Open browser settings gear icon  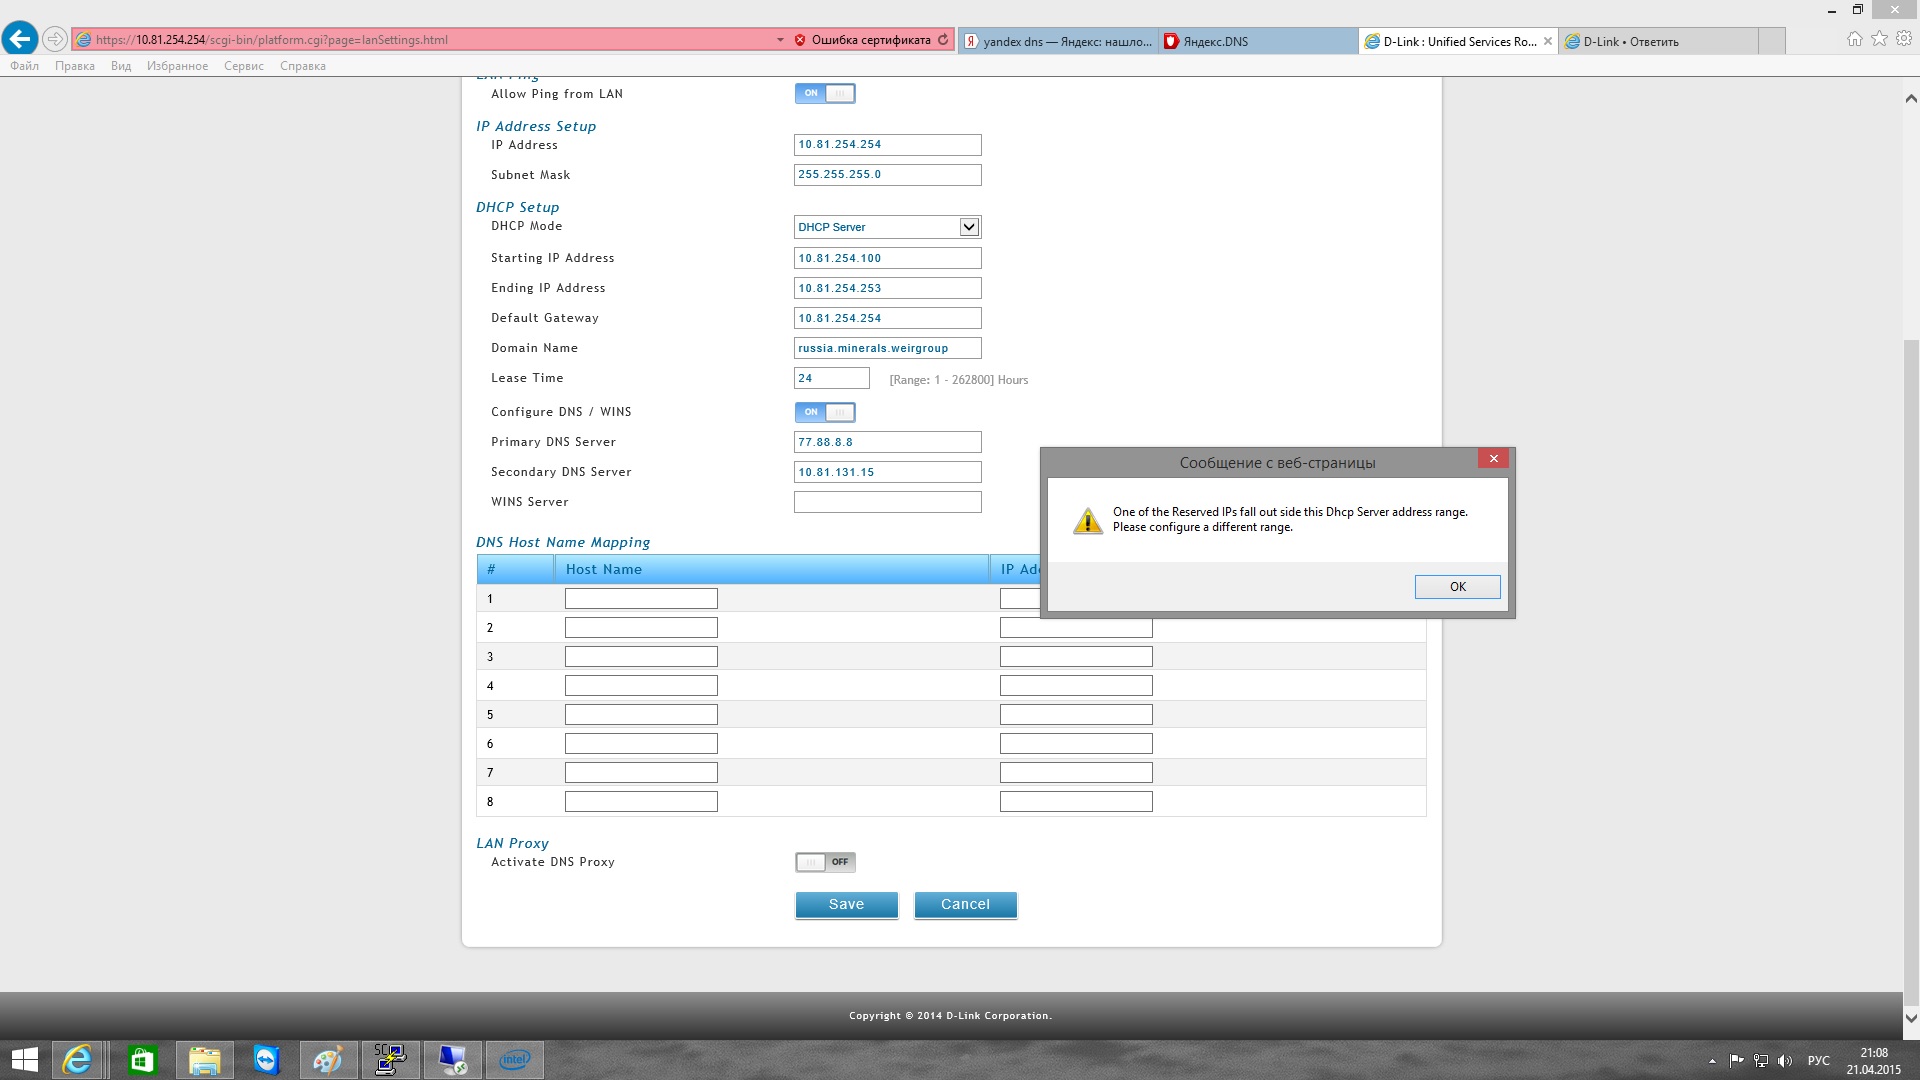pyautogui.click(x=1904, y=39)
